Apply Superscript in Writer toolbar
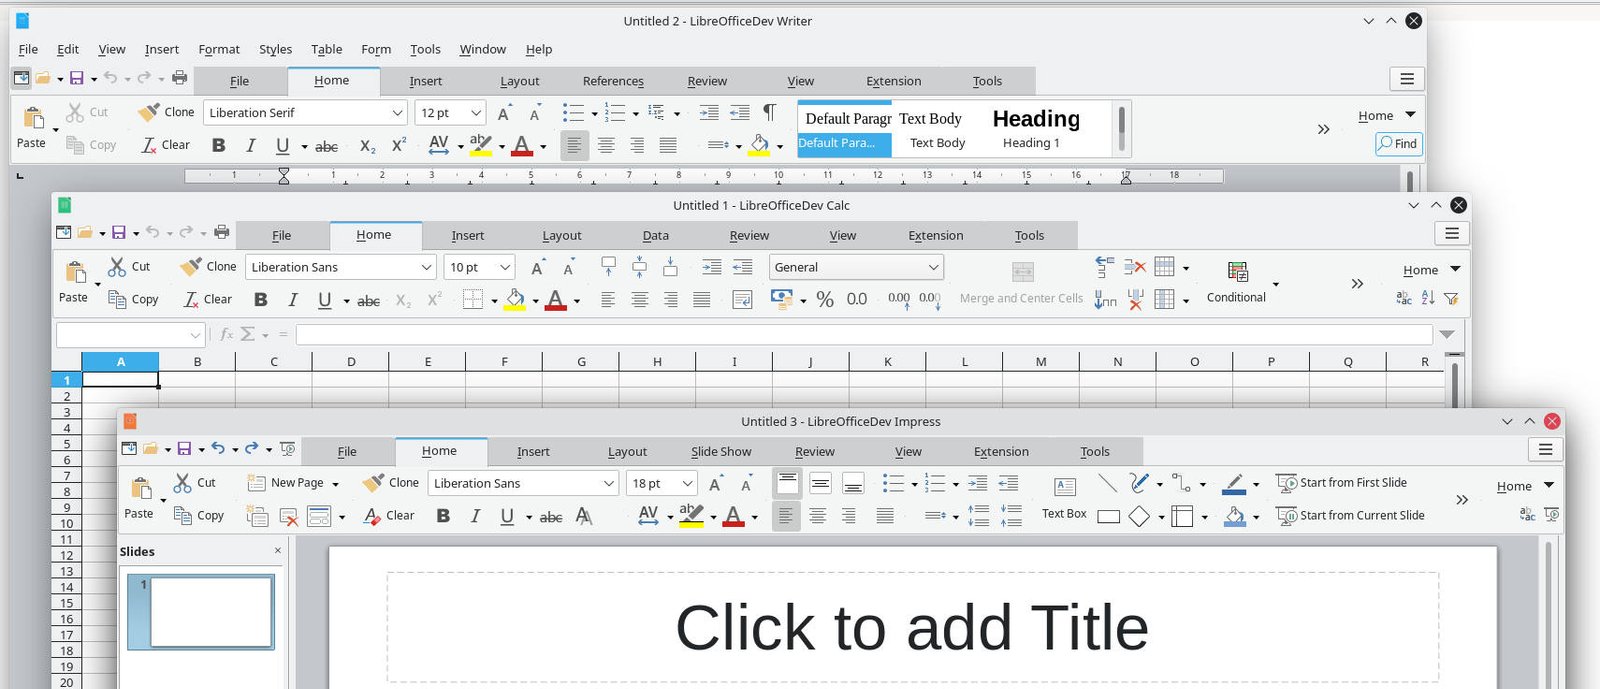 click(x=398, y=145)
